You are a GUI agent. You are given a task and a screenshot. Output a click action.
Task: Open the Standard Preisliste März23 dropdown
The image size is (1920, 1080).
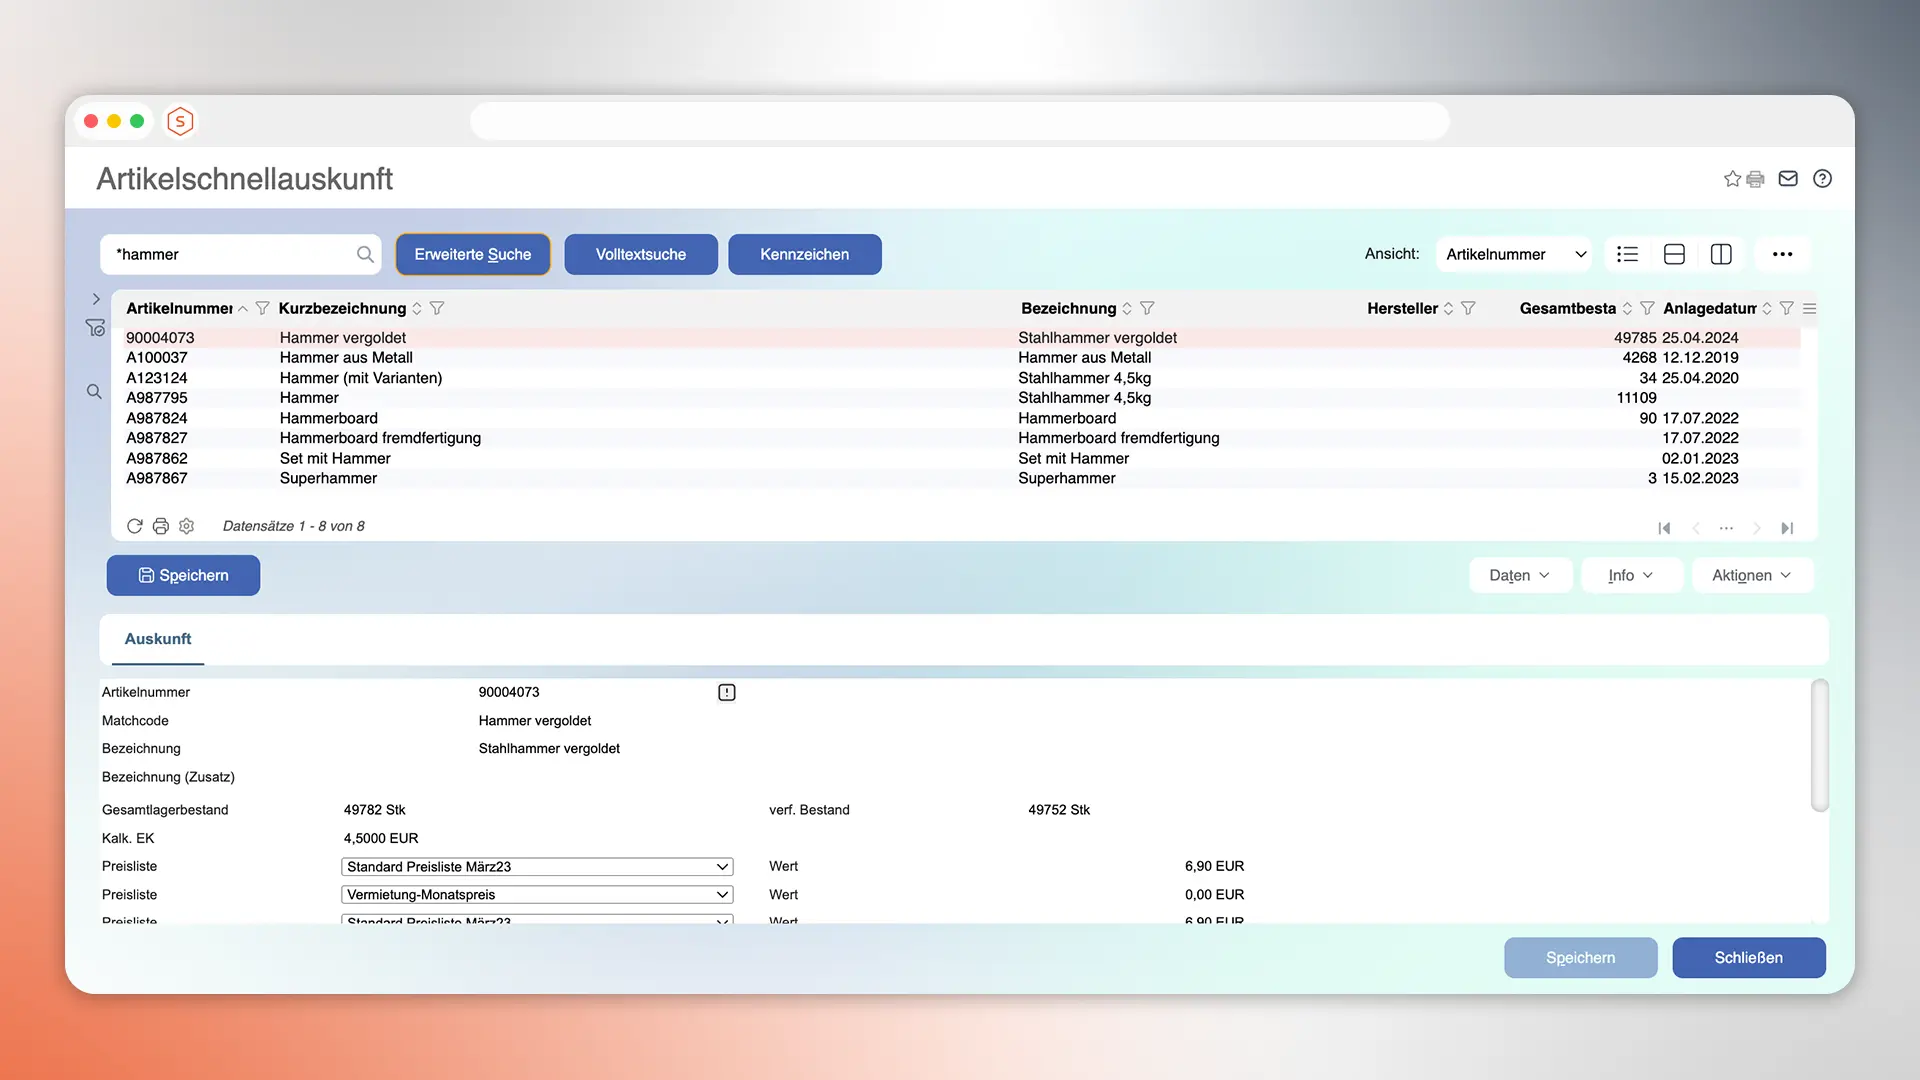[x=537, y=867]
